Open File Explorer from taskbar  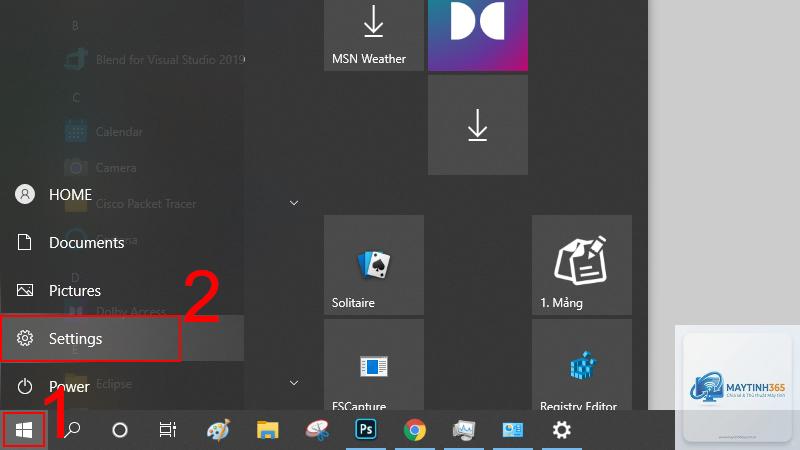point(267,430)
